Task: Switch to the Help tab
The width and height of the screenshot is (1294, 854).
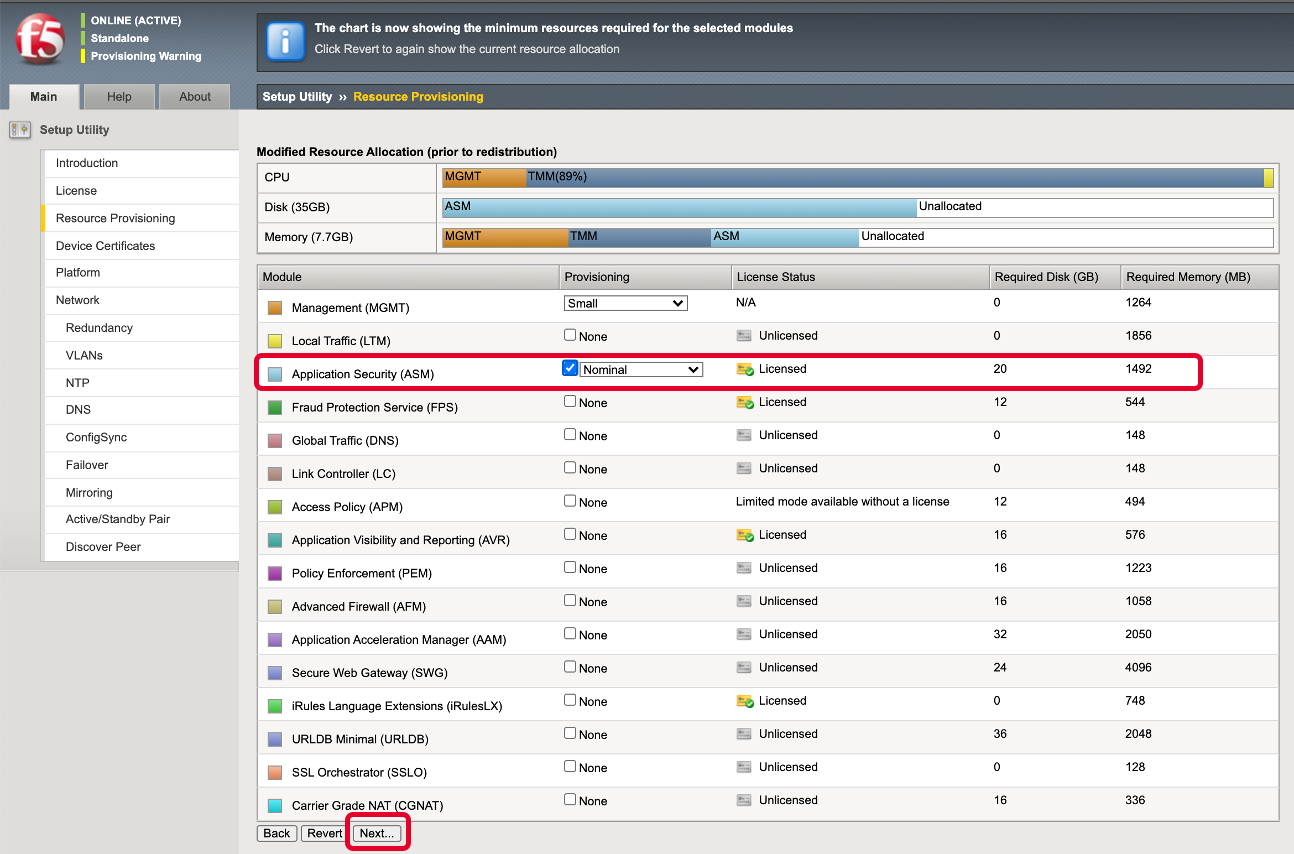Action: [119, 97]
